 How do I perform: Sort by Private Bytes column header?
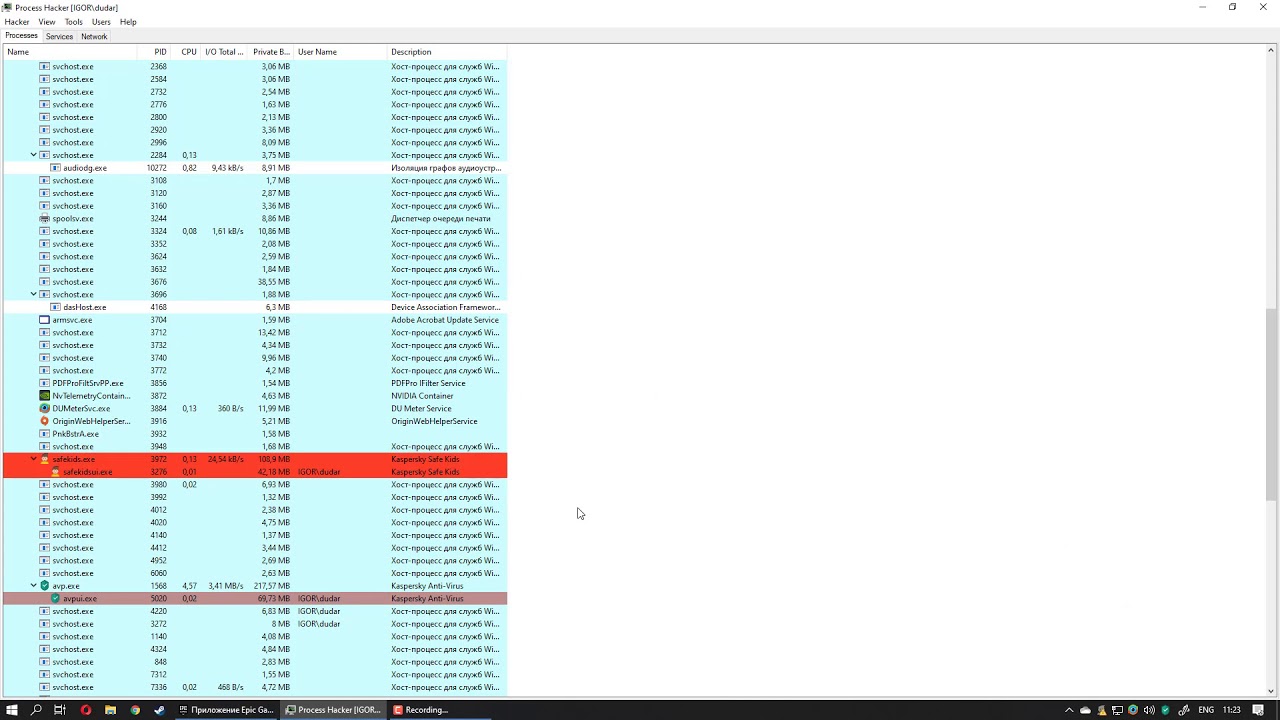(271, 52)
